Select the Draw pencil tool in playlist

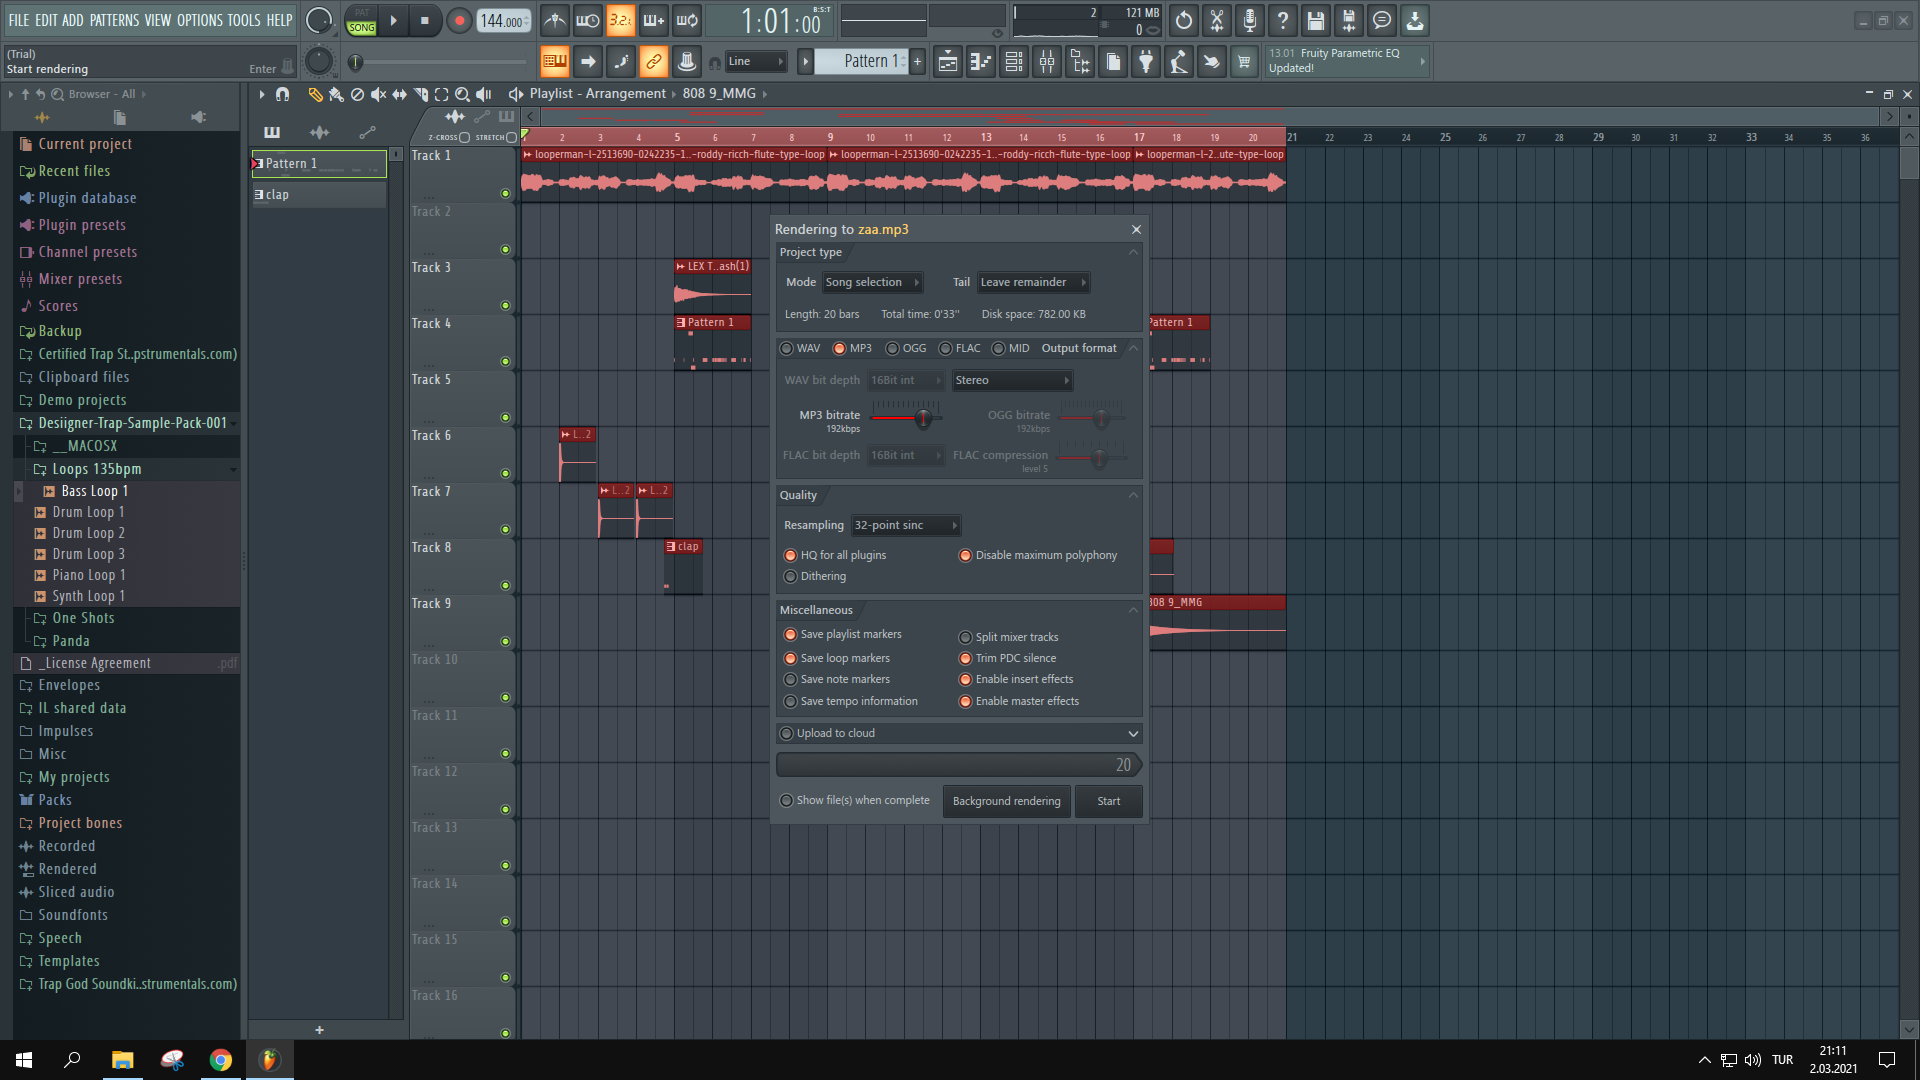coord(315,94)
